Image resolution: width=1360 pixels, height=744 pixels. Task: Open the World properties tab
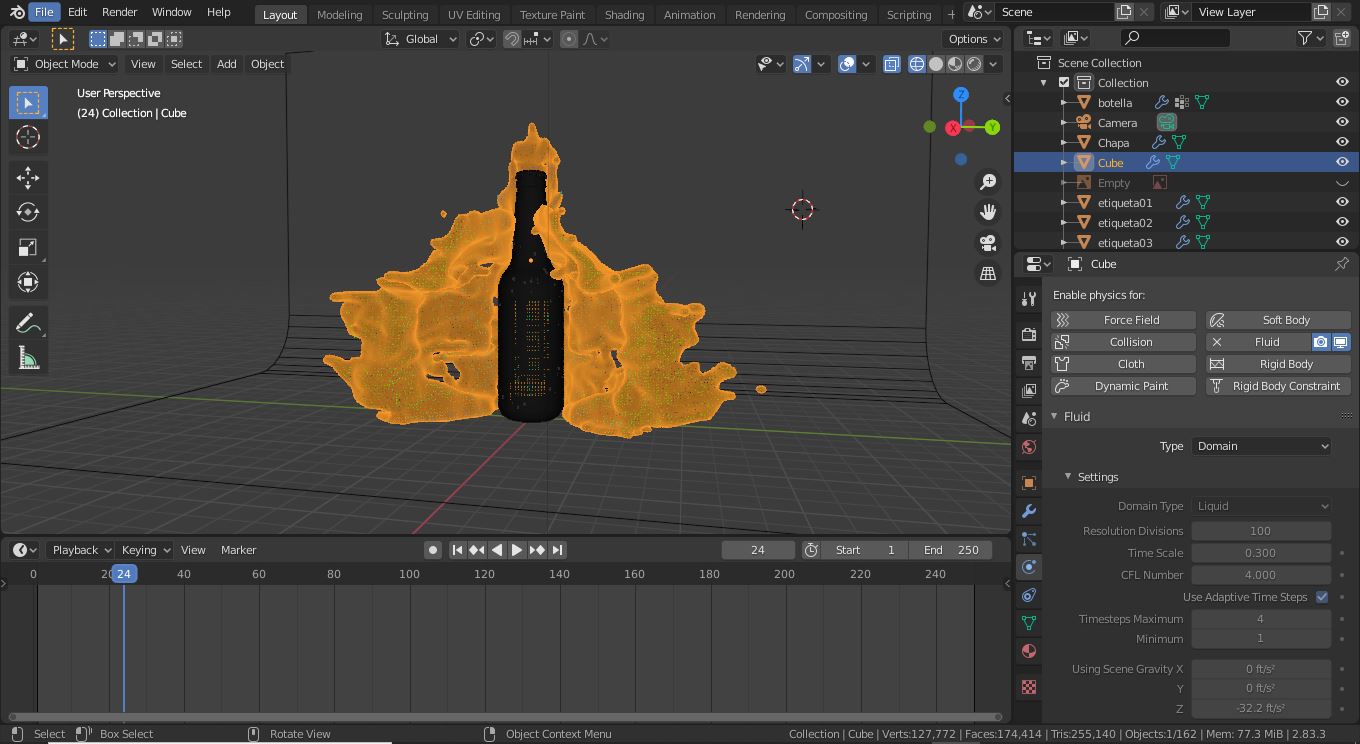tap(1029, 447)
